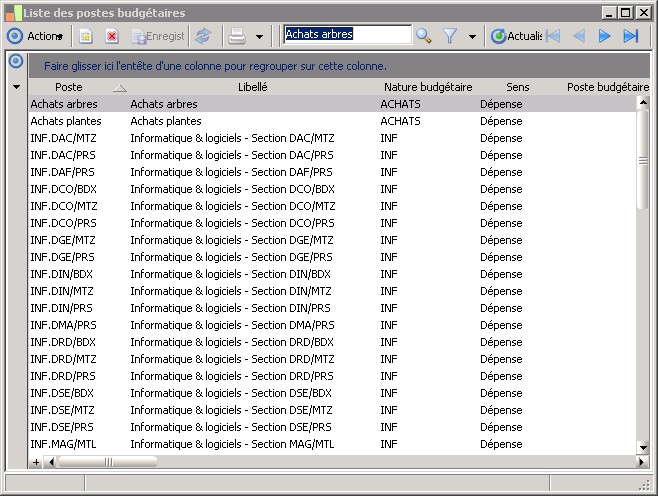The width and height of the screenshot is (658, 496).
Task: Open the Actions menu
Action: click(36, 36)
